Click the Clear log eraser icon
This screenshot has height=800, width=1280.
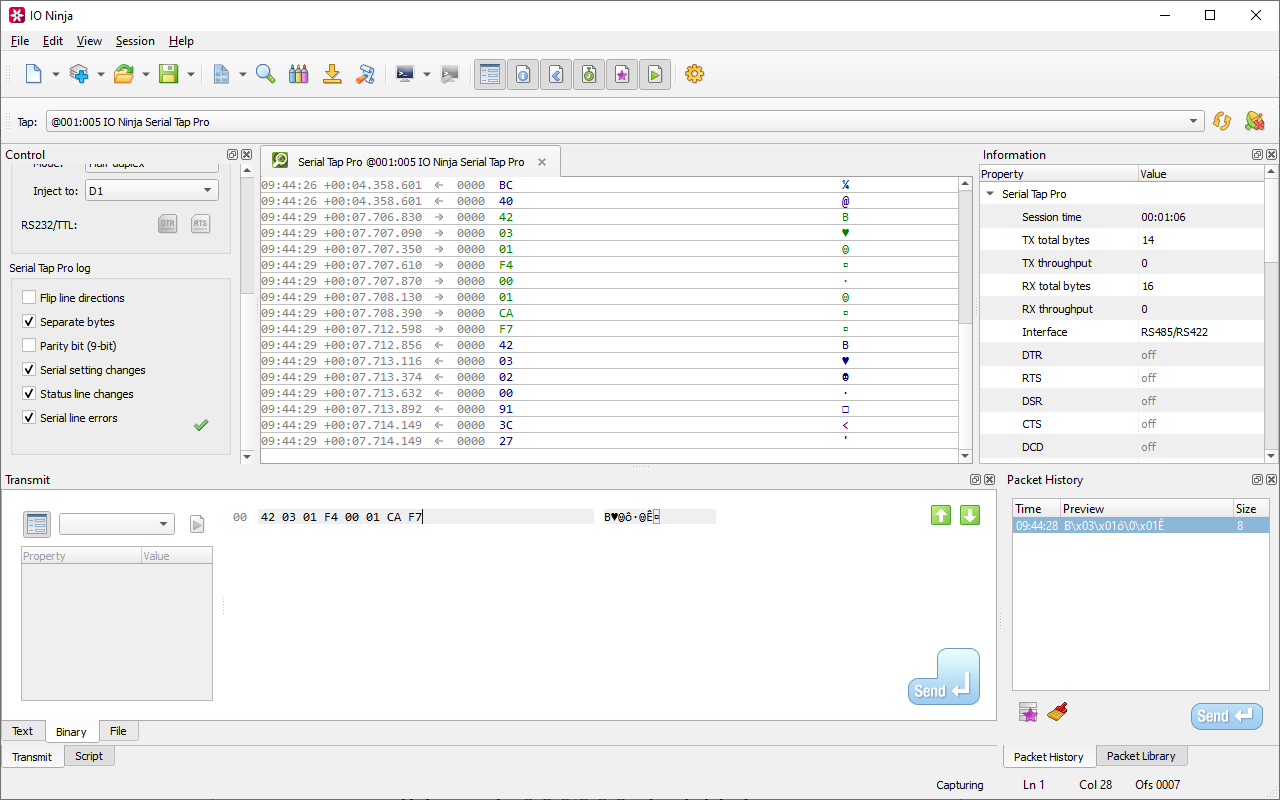click(x=365, y=74)
